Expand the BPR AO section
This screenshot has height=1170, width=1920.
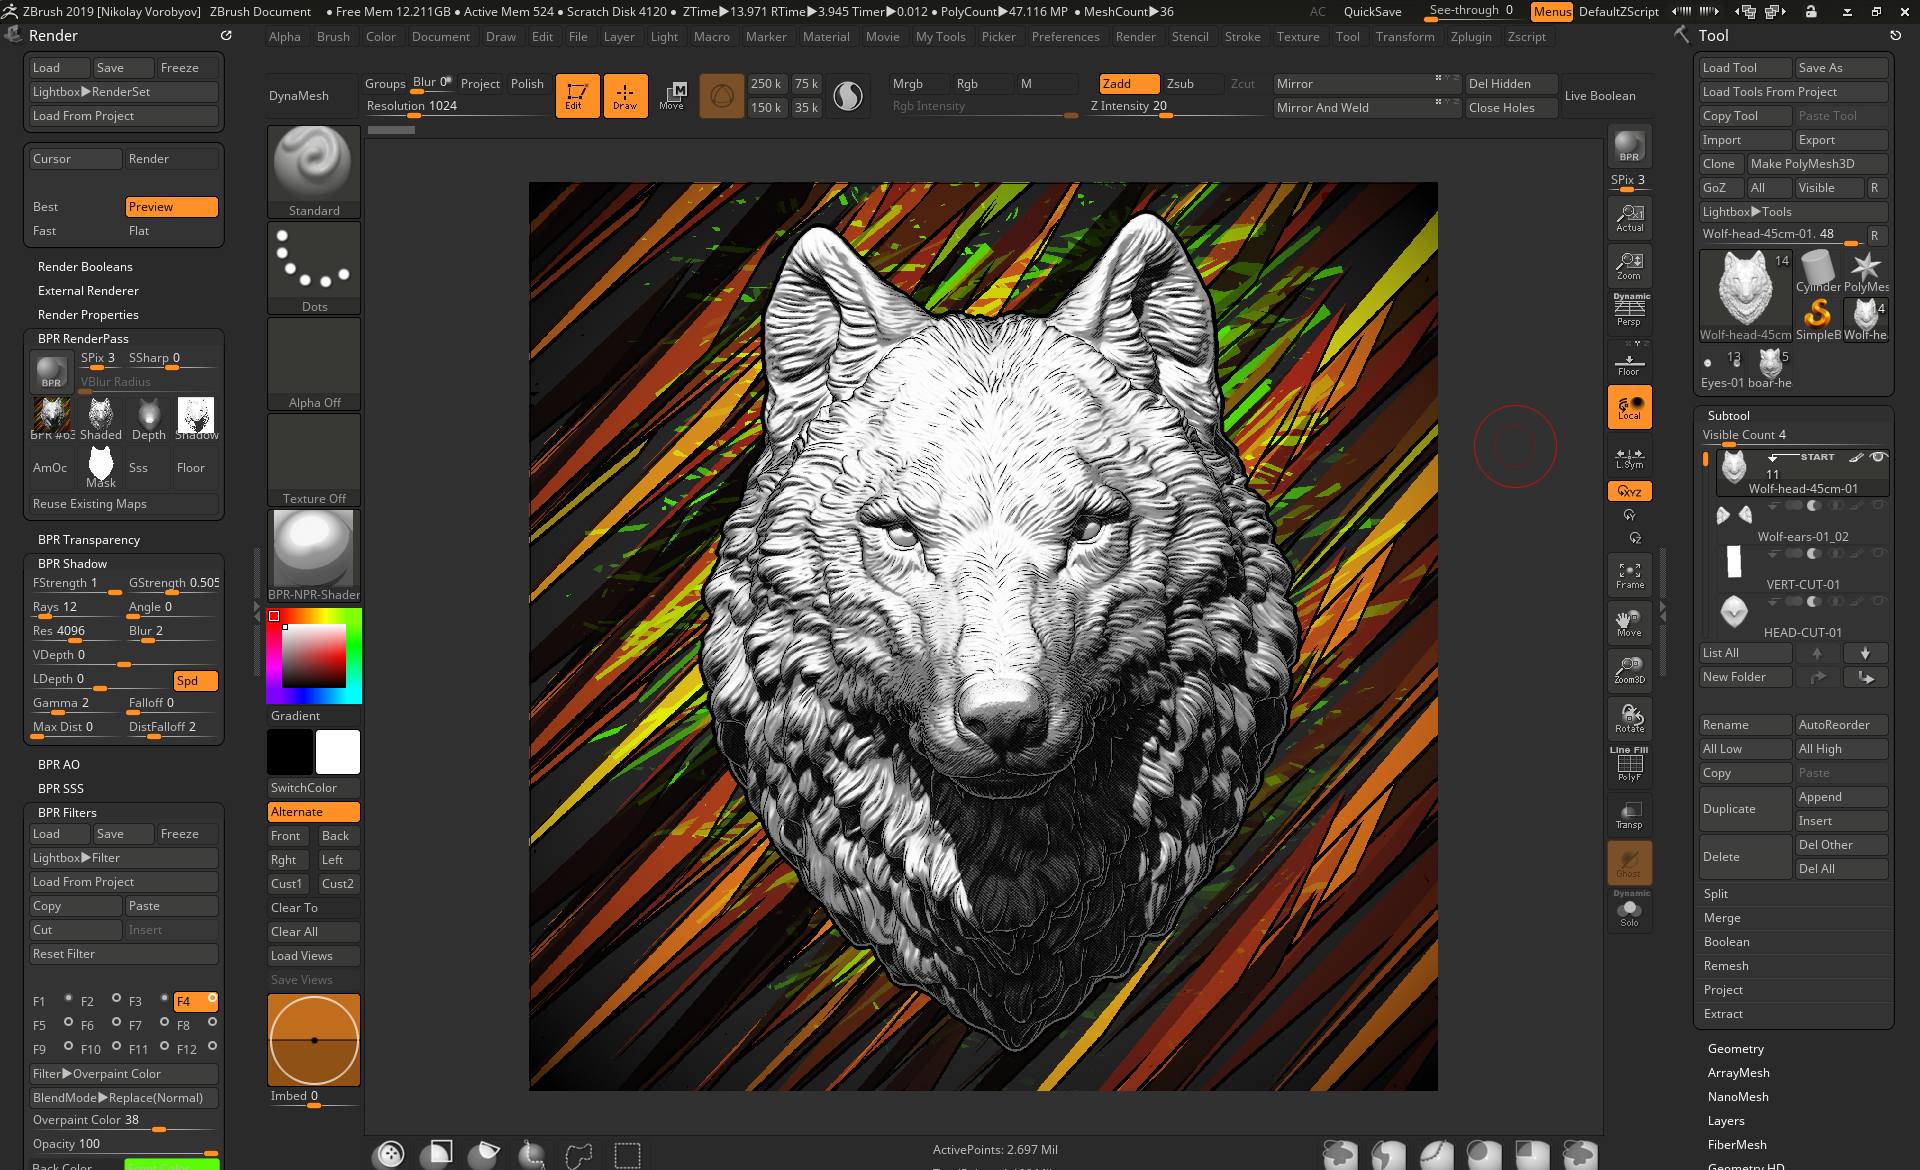point(59,765)
